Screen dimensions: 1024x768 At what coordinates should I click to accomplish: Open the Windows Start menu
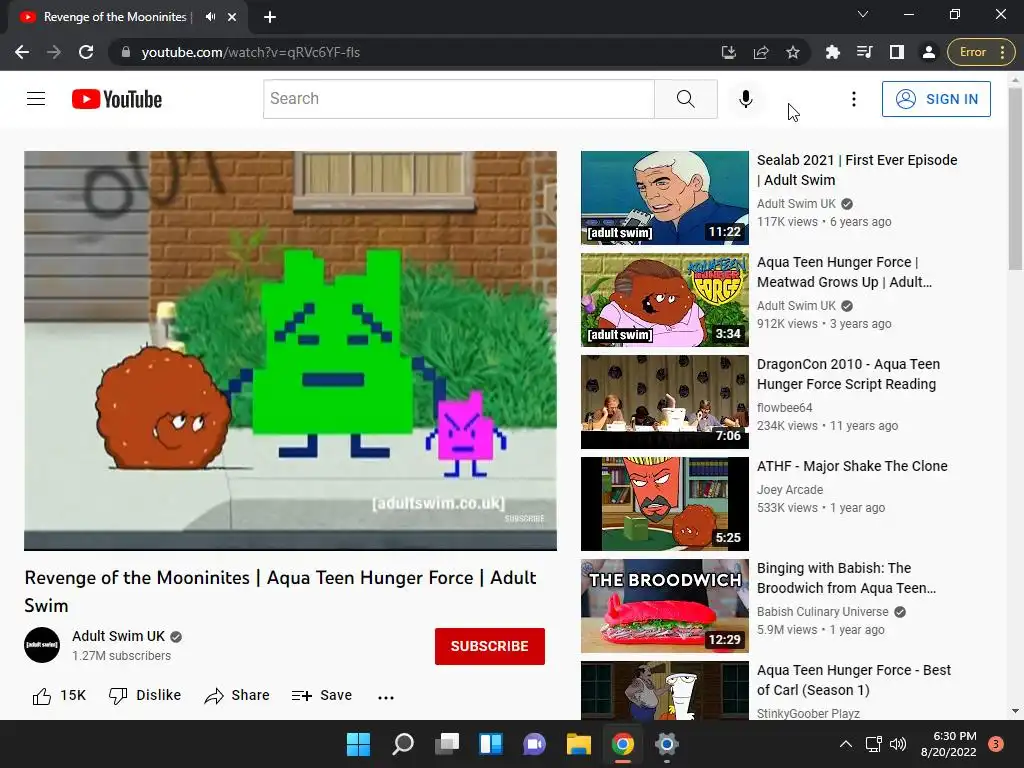[358, 744]
